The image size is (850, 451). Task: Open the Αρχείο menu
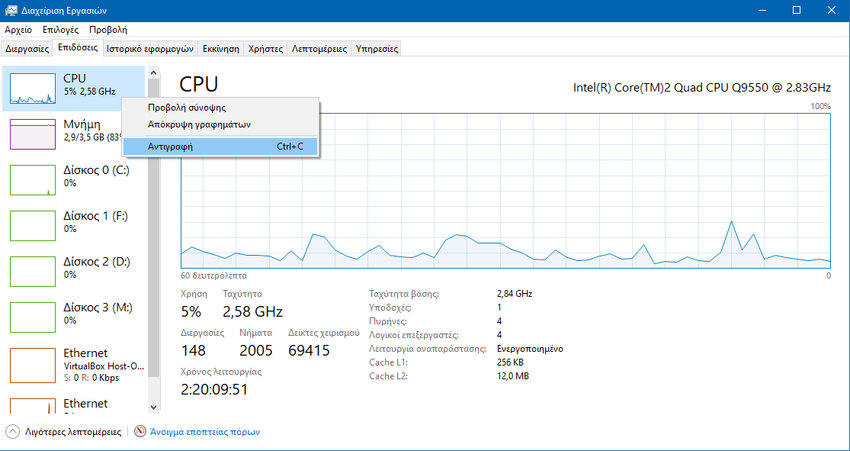(18, 30)
